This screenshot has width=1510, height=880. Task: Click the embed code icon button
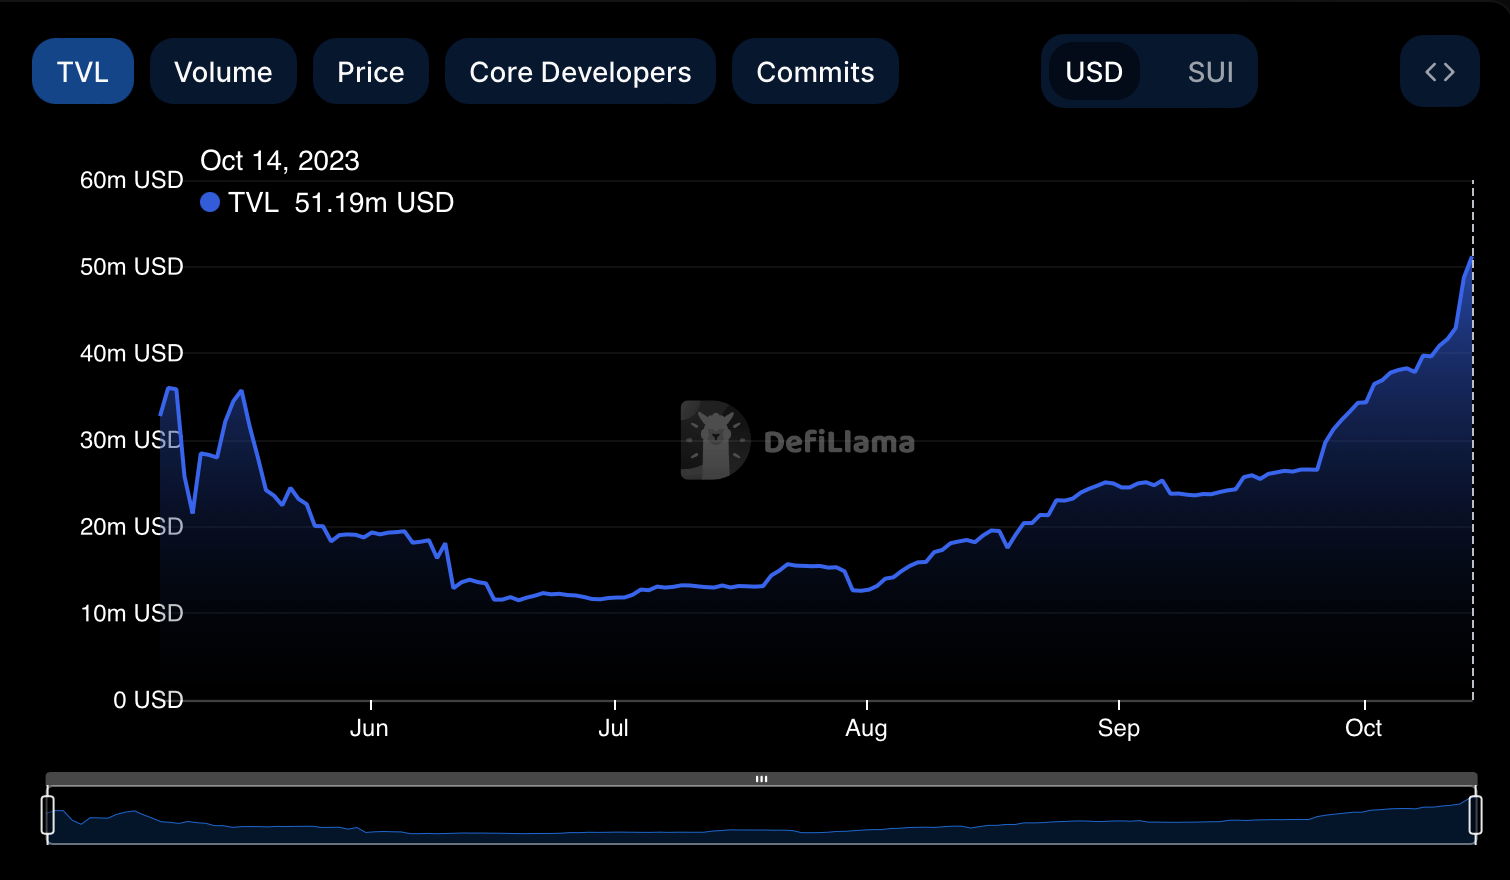point(1440,71)
